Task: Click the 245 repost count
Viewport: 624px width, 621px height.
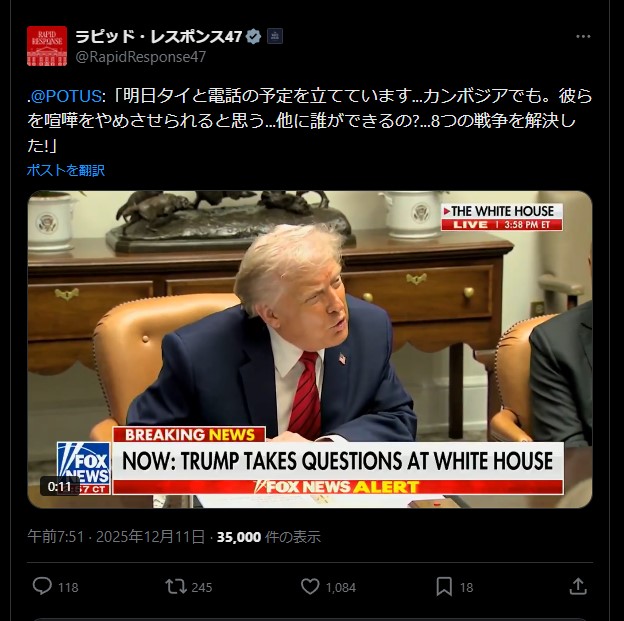Action: [x=202, y=587]
